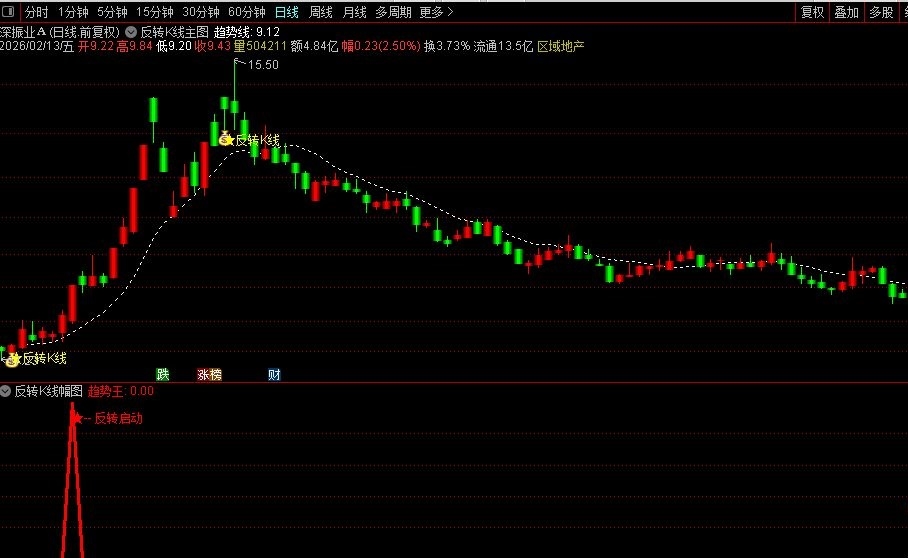The image size is (908, 558).
Task: Click the 涨榜 marker below the chart
Action: pos(210,375)
